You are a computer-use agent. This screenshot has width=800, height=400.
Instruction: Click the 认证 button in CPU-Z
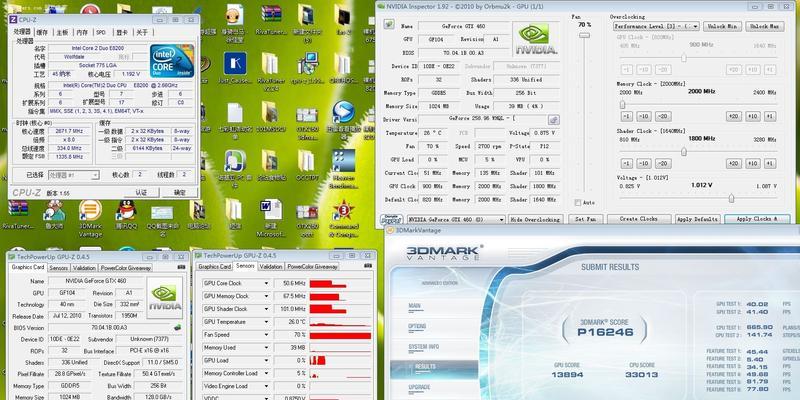(x=141, y=192)
